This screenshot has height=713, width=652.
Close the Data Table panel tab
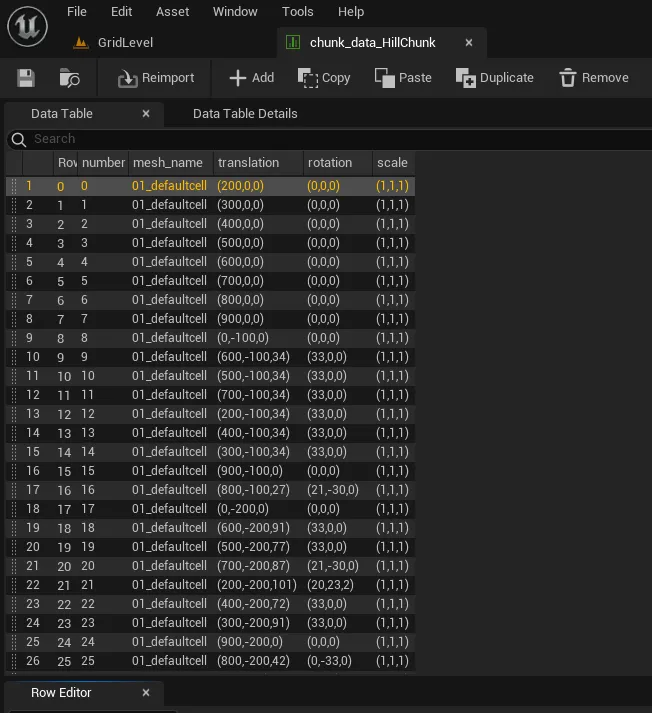(x=146, y=114)
